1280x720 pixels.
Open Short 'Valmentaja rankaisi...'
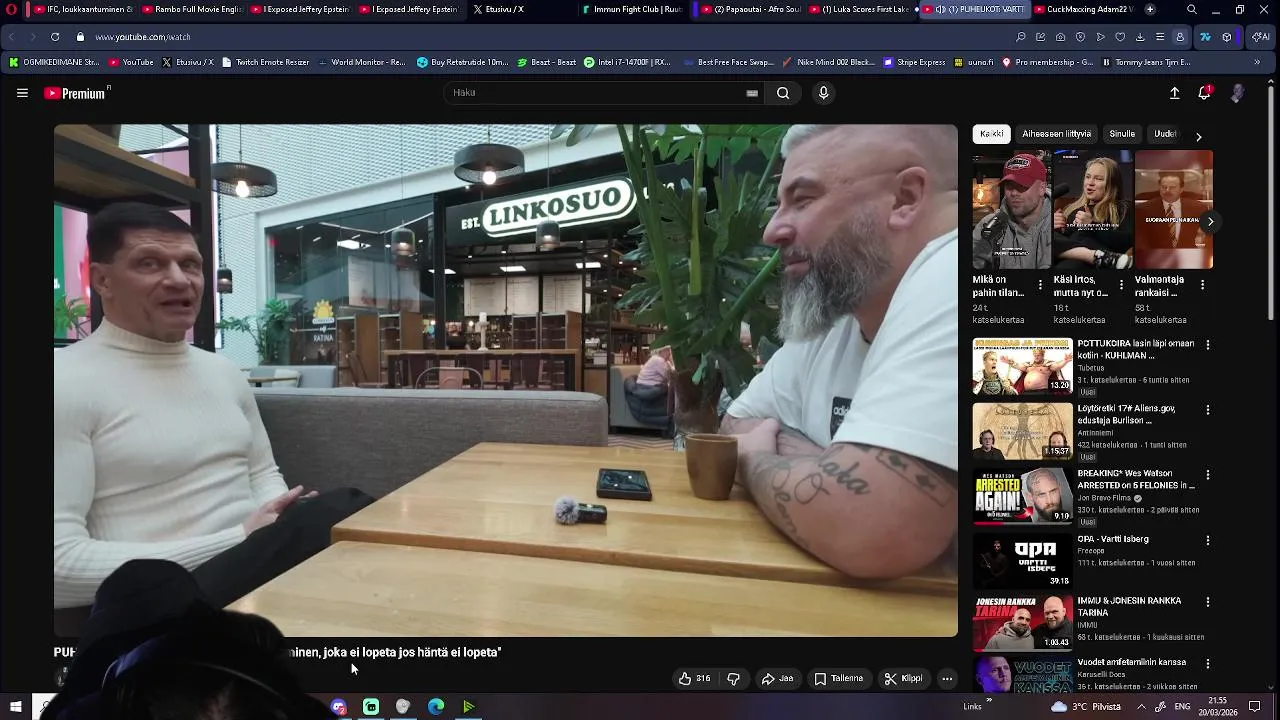[1174, 210]
